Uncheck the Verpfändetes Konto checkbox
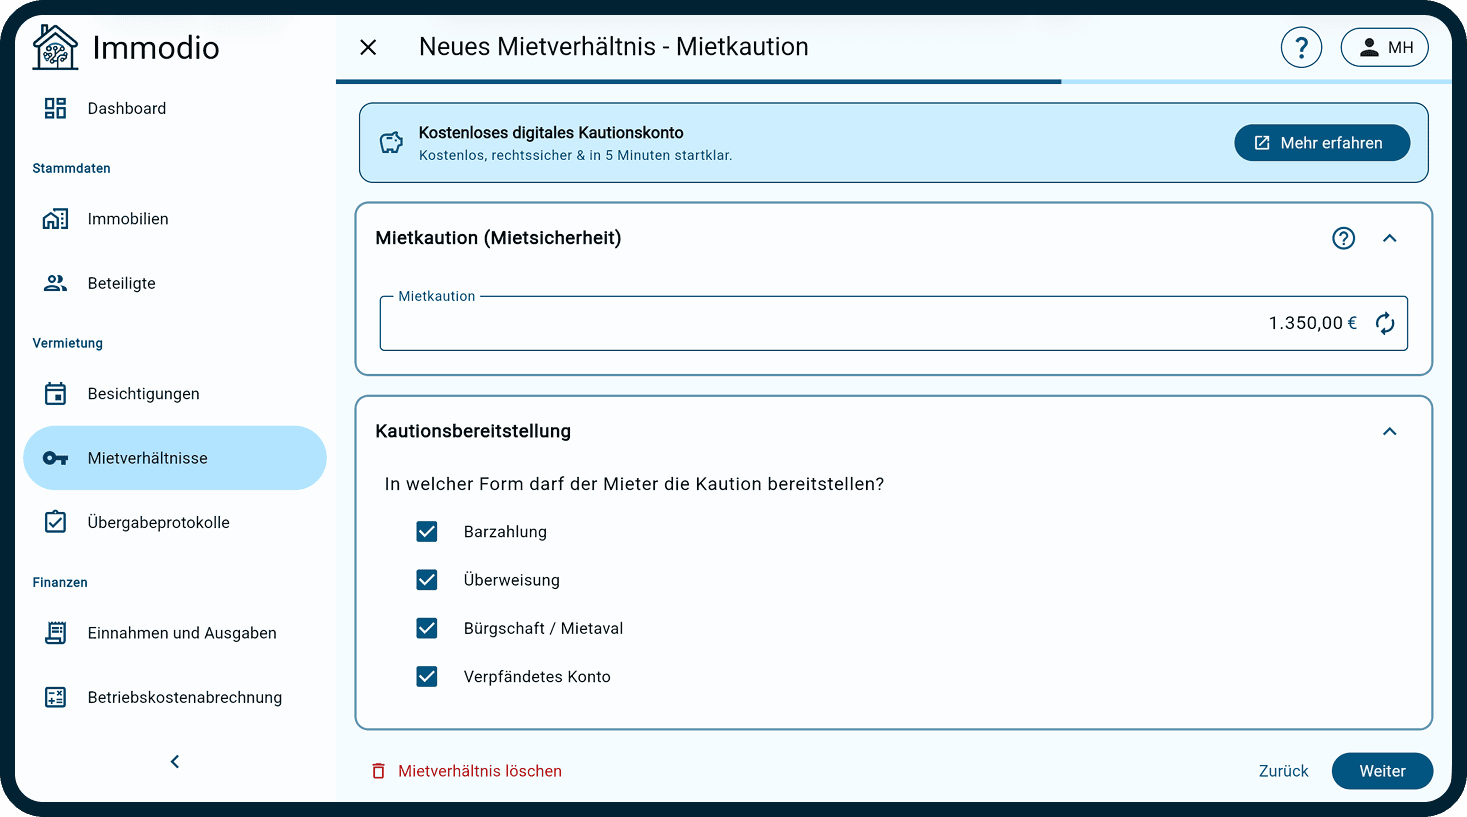This screenshot has height=817, width=1467. [427, 677]
